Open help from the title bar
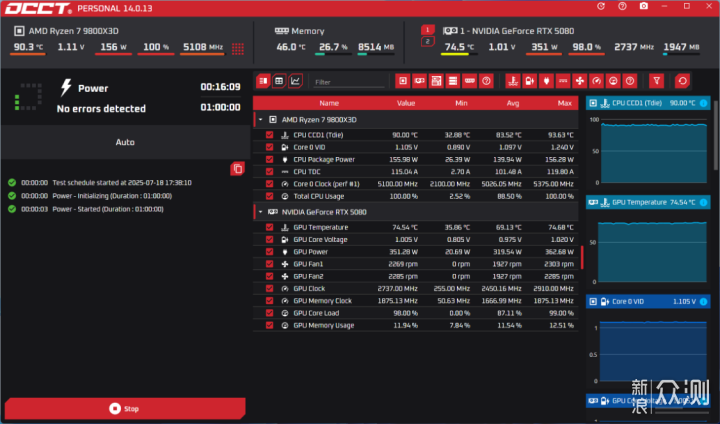 tap(622, 6)
